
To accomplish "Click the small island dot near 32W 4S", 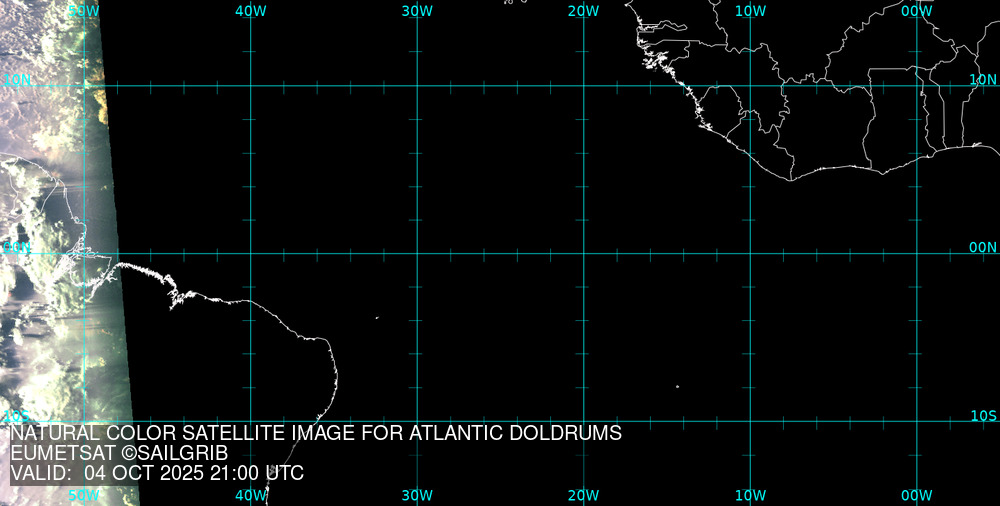I will pyautogui.click(x=377, y=318).
